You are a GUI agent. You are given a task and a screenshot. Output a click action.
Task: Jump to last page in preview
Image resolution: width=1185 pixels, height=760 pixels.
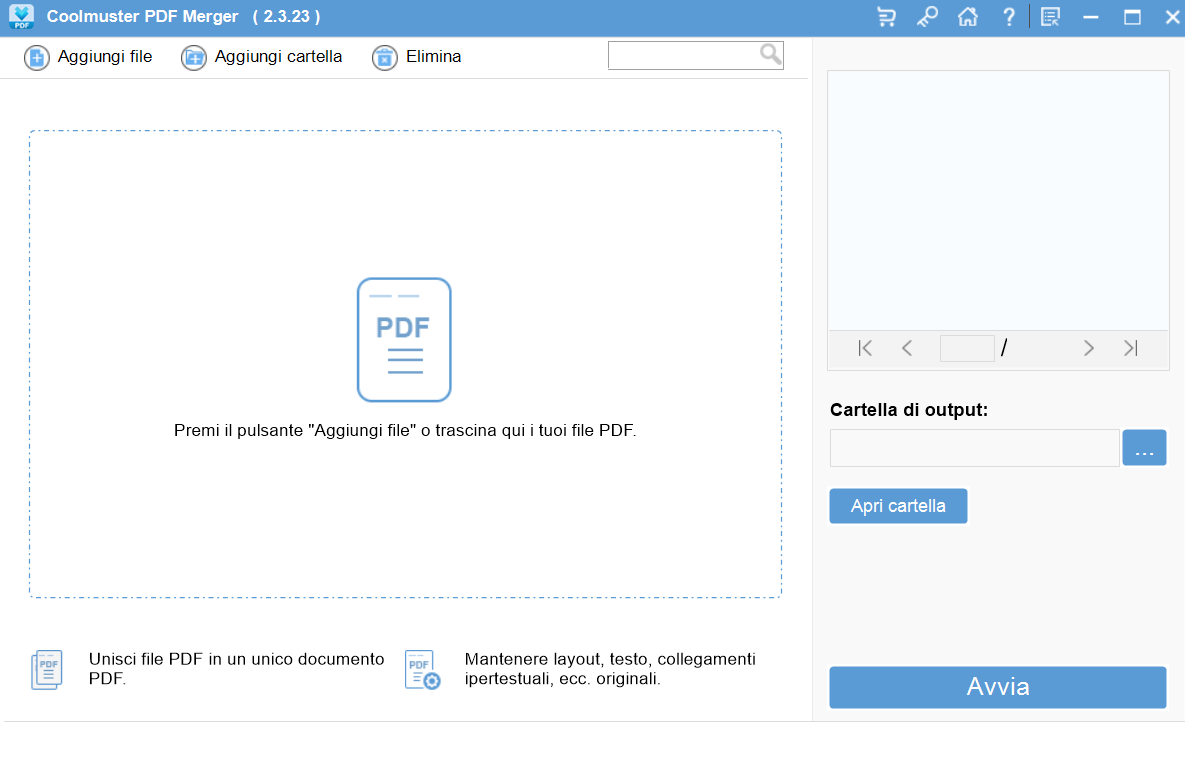pyautogui.click(x=1131, y=348)
